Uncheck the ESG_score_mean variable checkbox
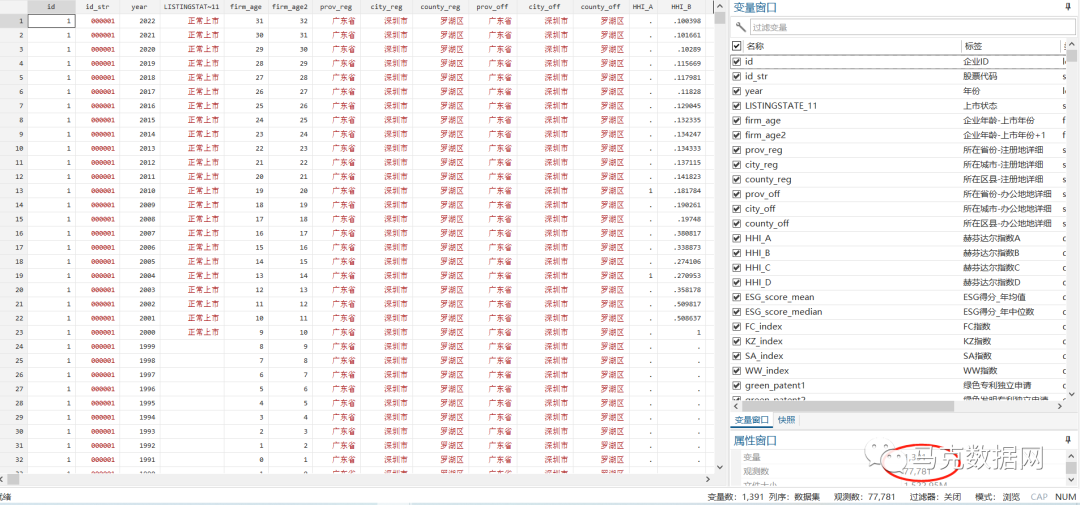 736,297
